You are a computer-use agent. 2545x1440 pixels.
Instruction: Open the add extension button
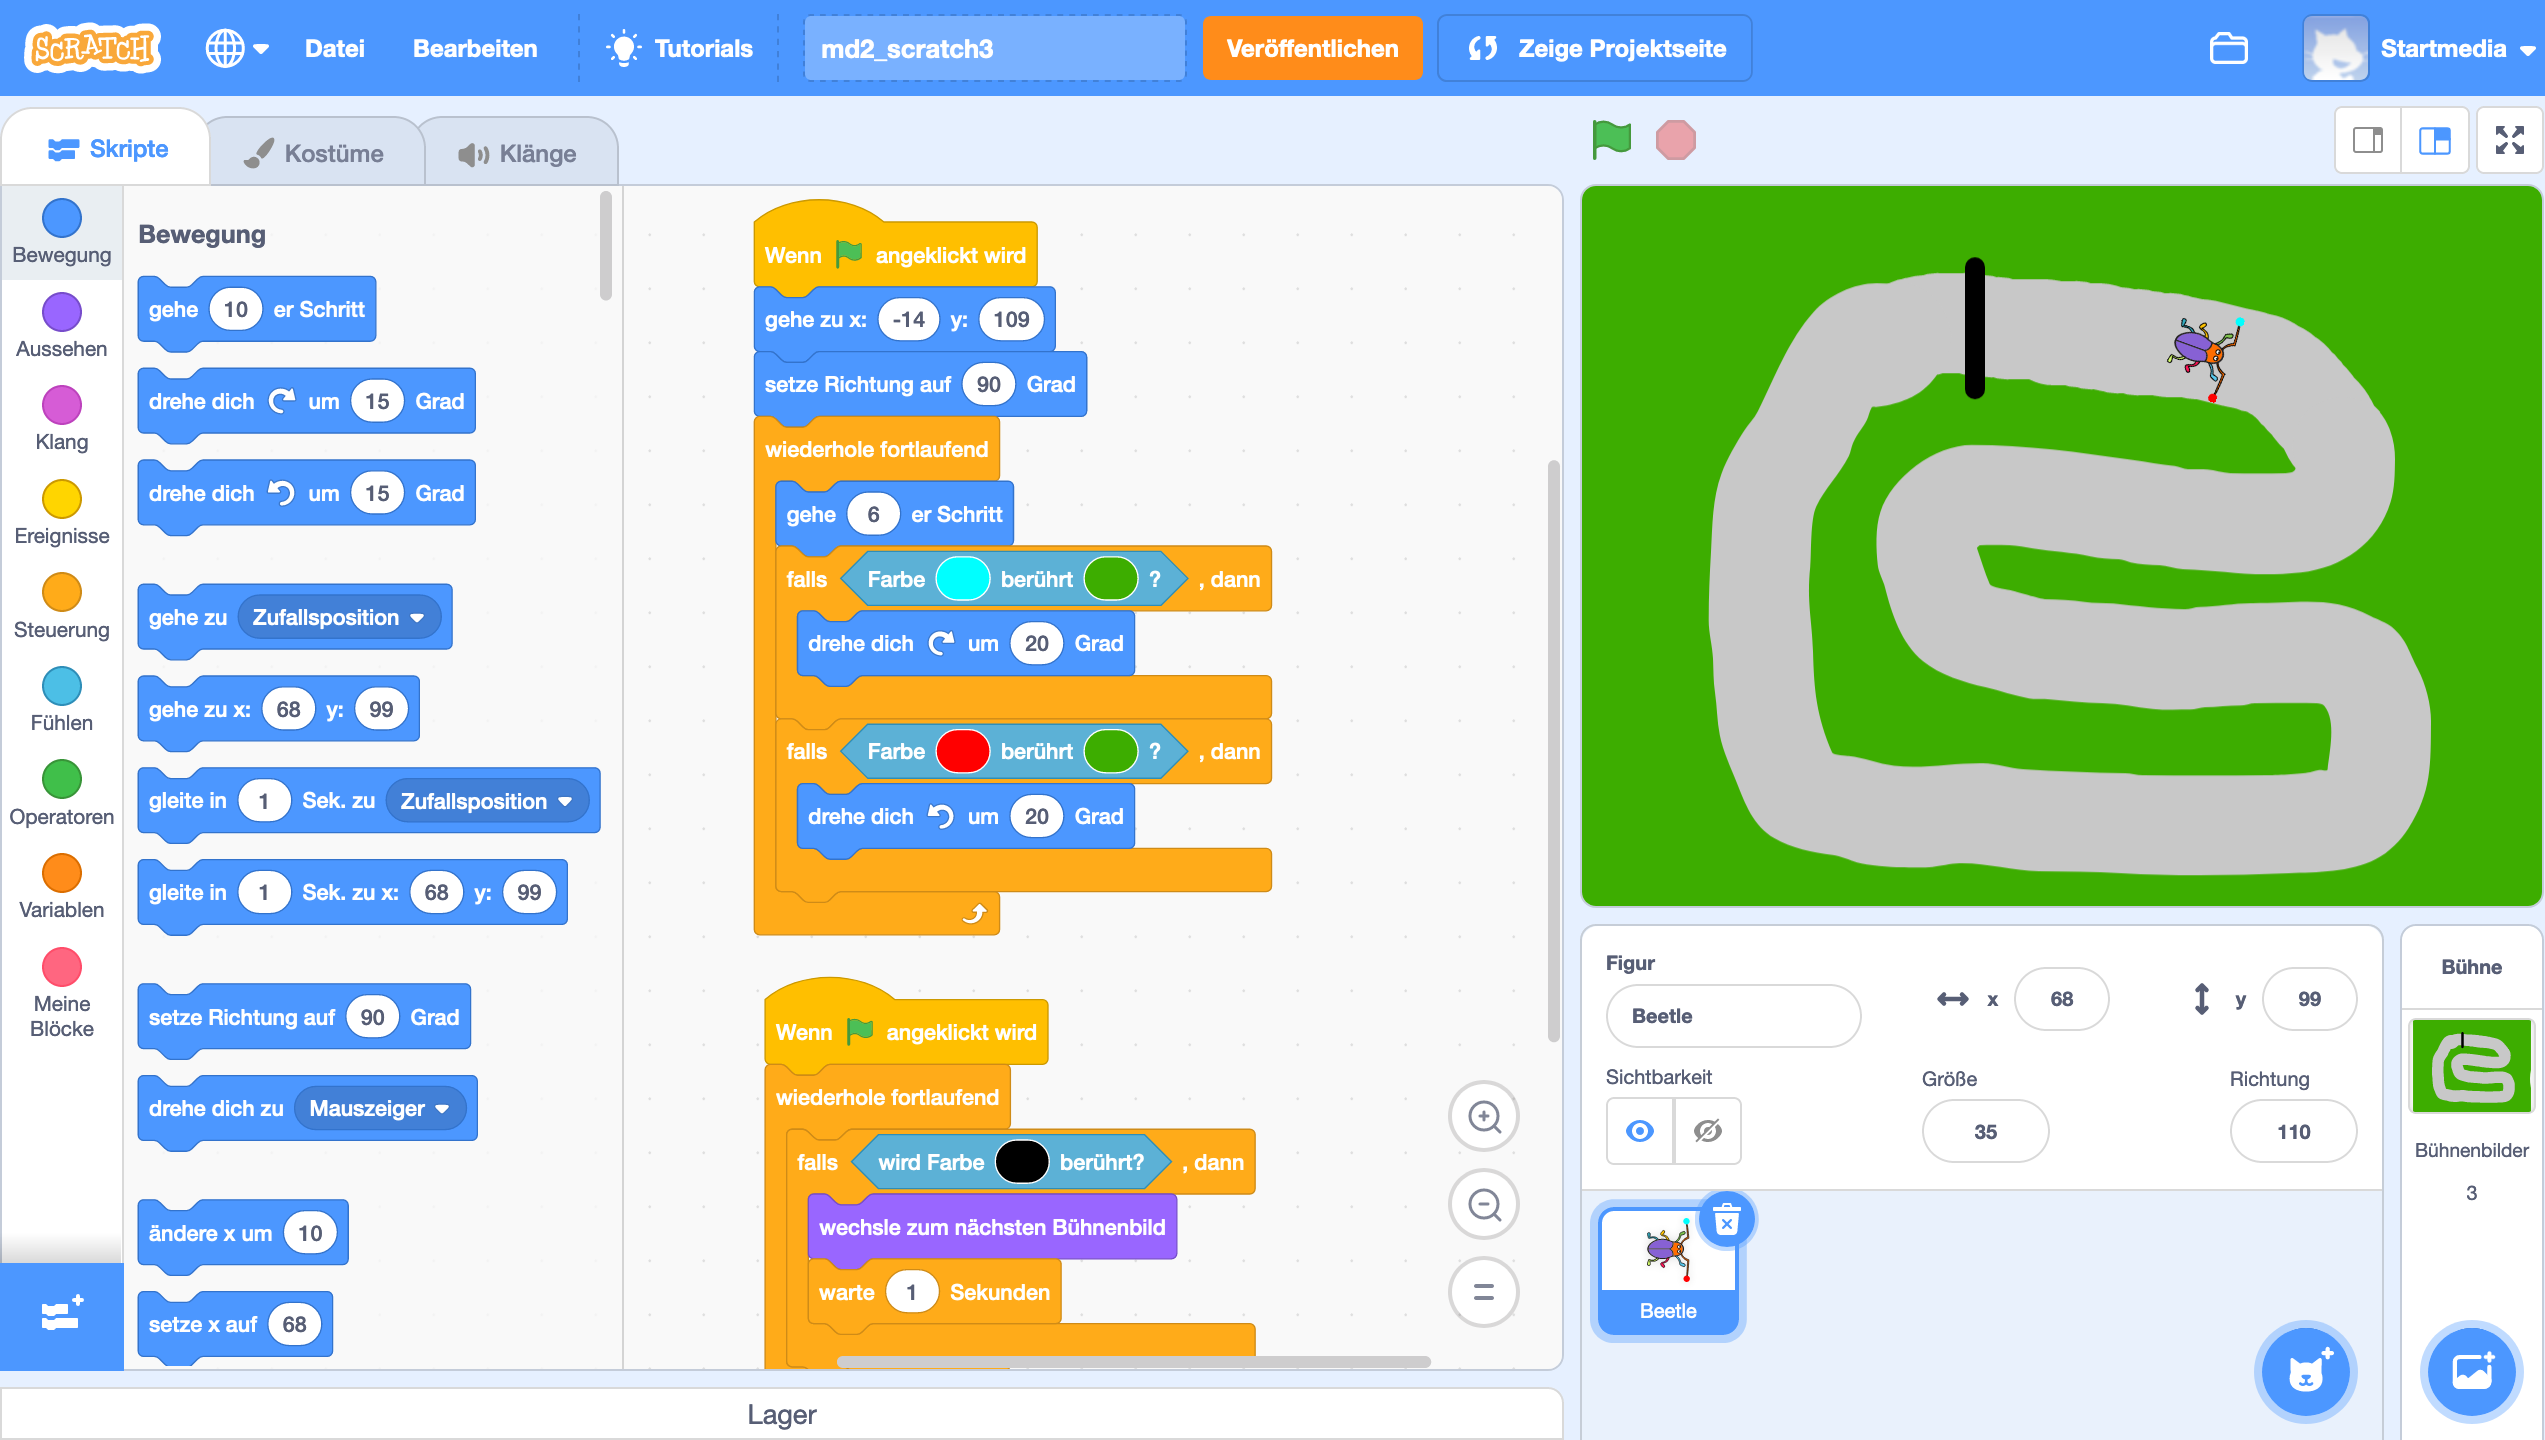coord(61,1315)
